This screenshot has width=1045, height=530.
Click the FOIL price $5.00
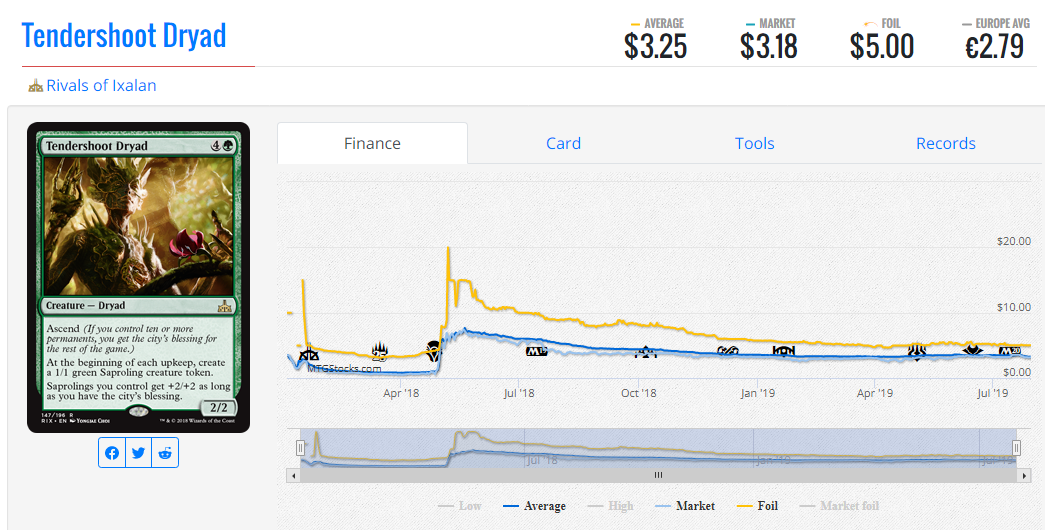882,47
